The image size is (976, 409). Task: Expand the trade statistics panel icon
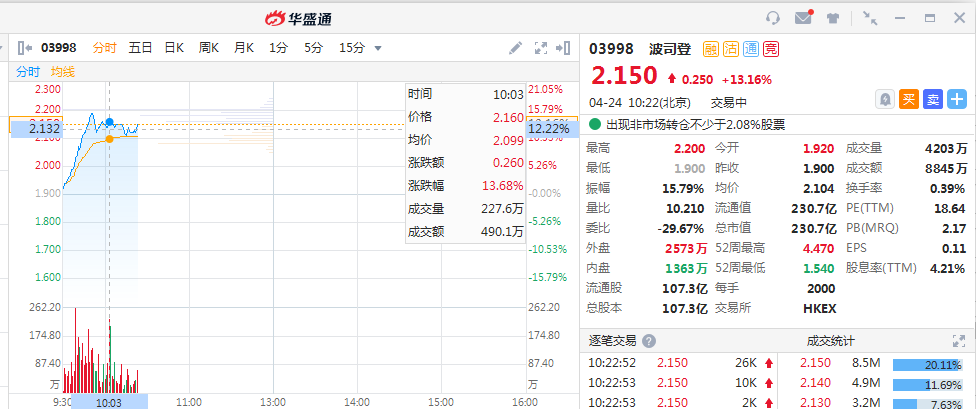959,341
